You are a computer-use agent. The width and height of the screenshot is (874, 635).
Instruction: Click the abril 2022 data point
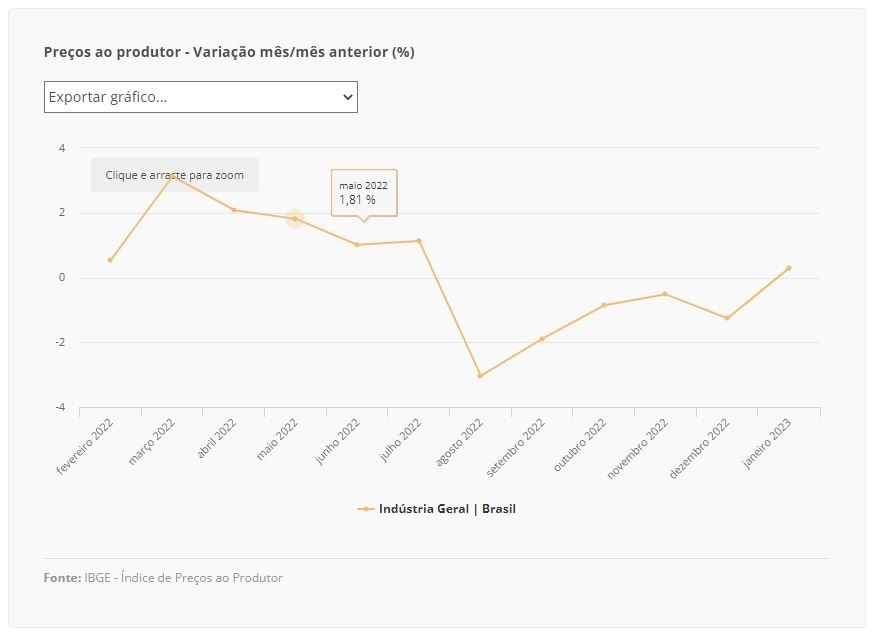[x=234, y=210]
